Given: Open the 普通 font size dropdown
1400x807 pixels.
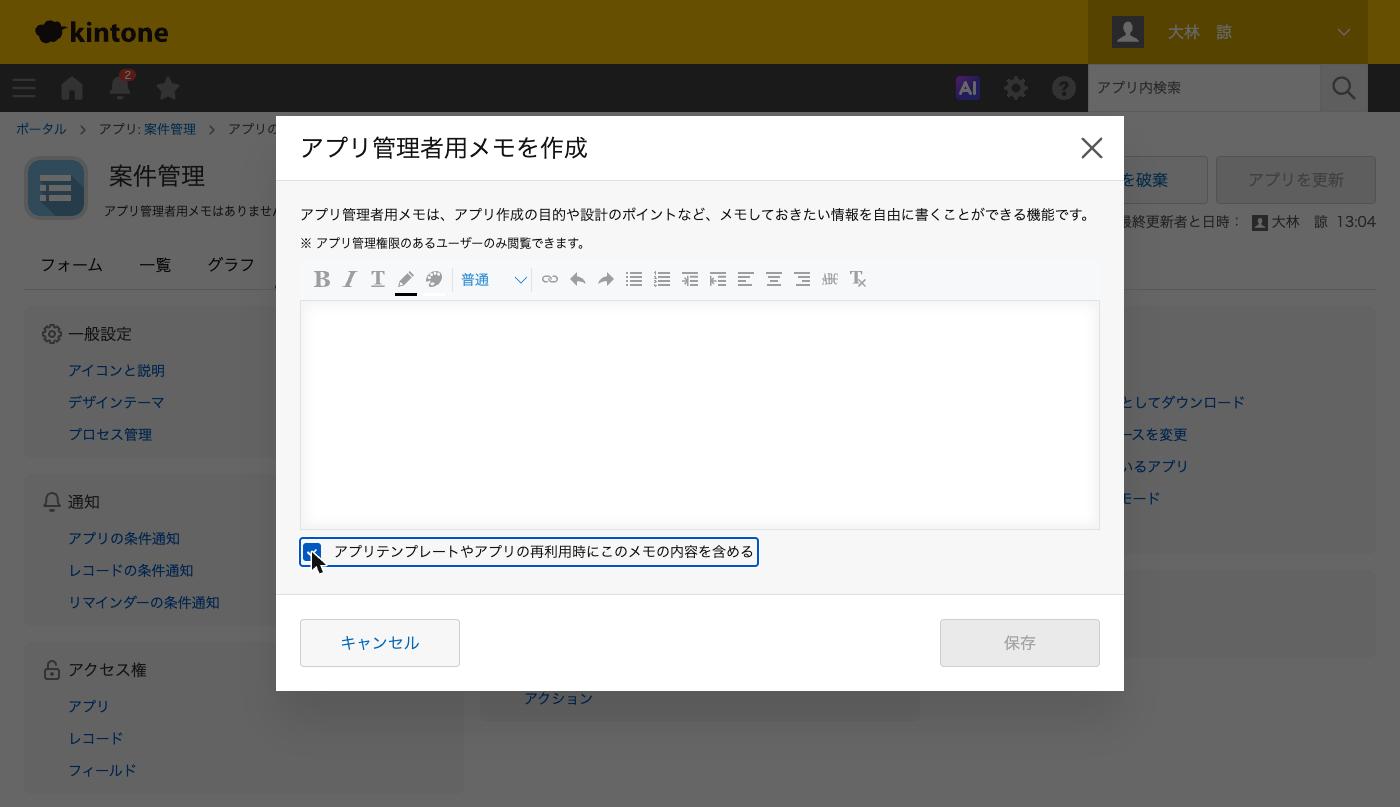Looking at the screenshot, I should [x=493, y=280].
